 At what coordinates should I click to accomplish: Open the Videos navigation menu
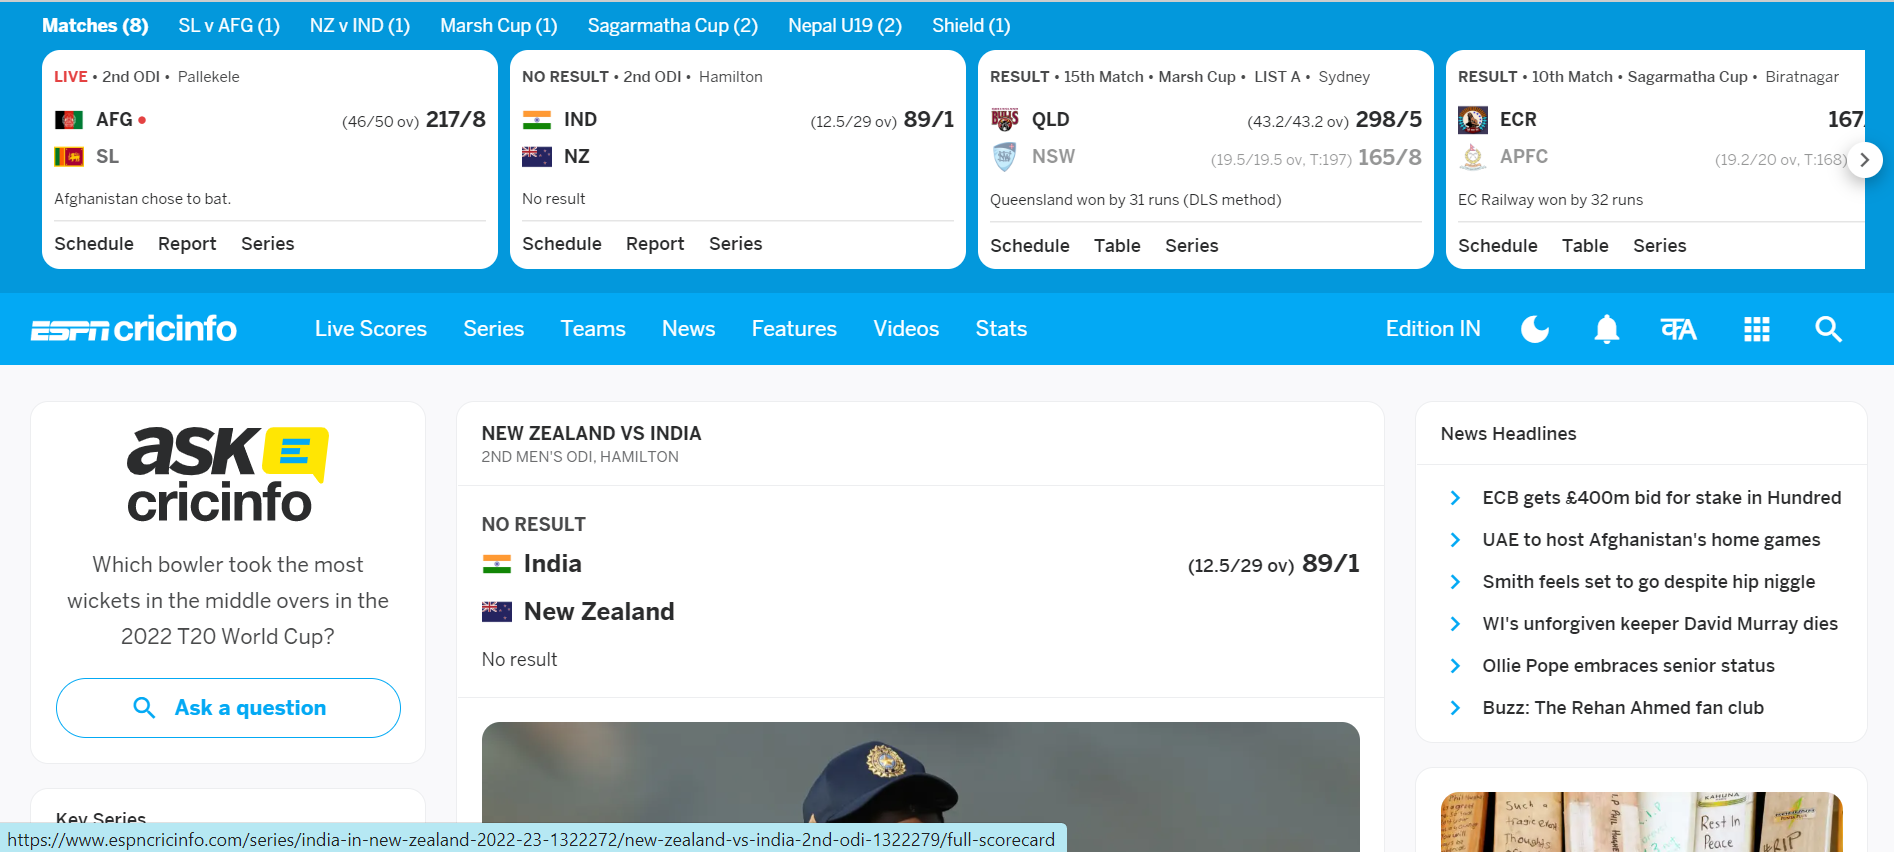coord(906,329)
